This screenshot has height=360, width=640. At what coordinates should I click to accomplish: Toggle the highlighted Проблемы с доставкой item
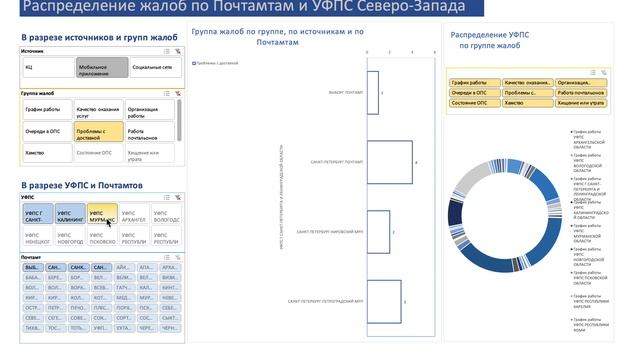(98, 131)
